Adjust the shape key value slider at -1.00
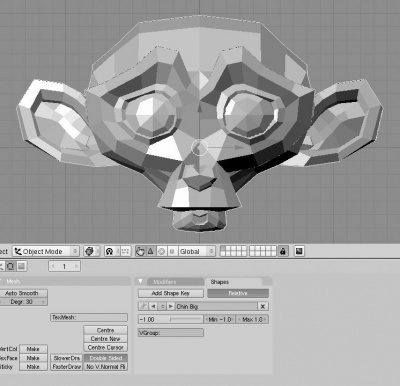 [x=171, y=319]
